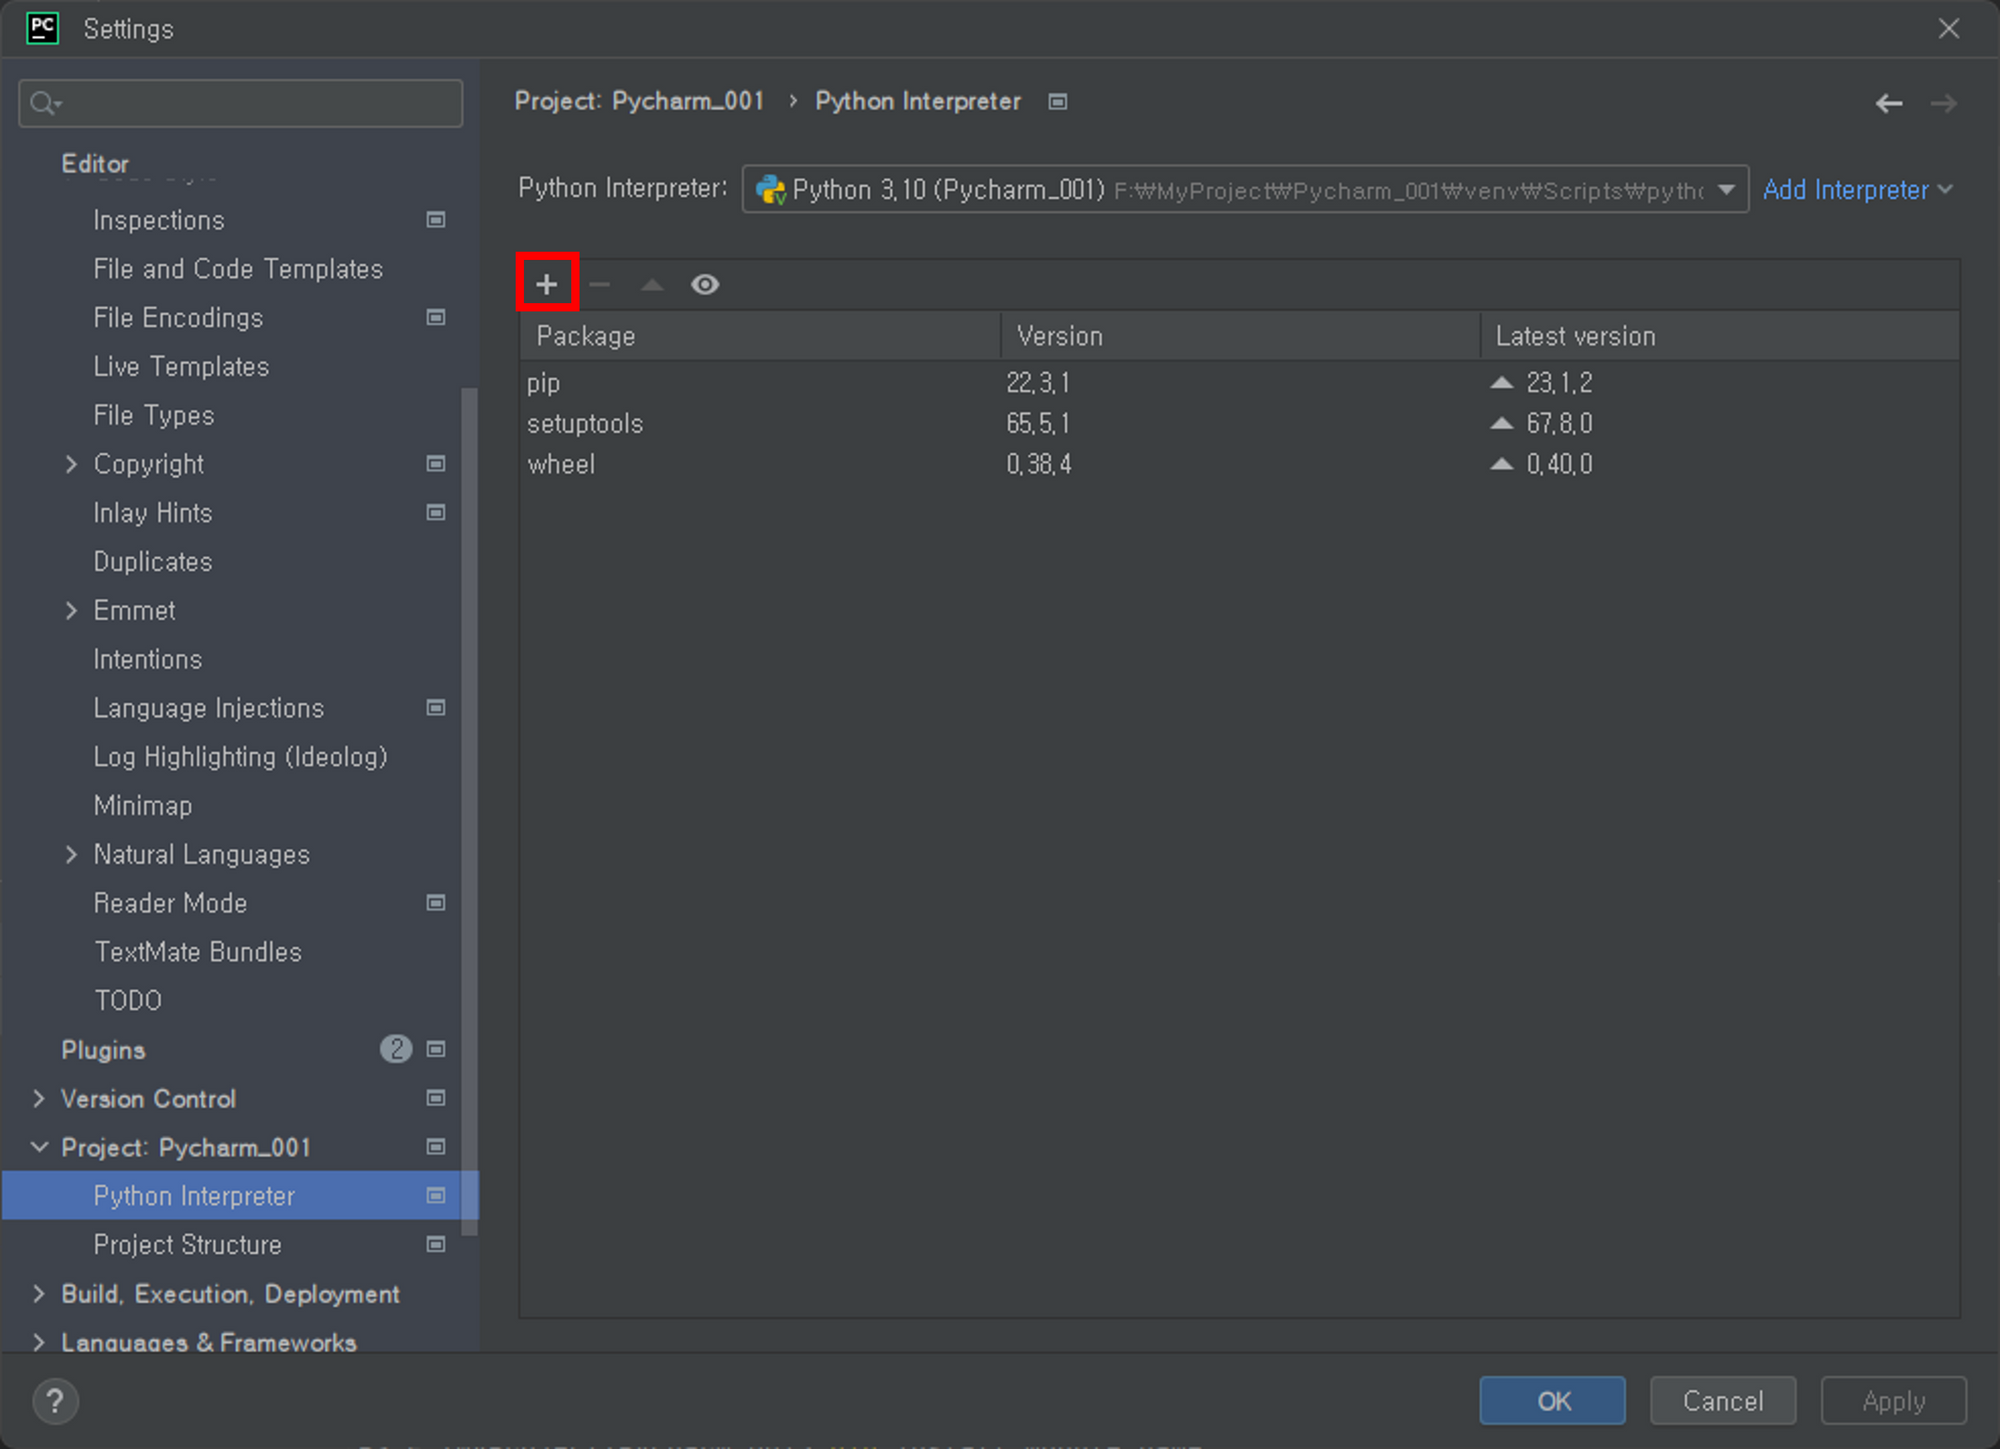Click the plus icon to install a package
Image resolution: width=2000 pixels, height=1449 pixels.
coord(547,284)
